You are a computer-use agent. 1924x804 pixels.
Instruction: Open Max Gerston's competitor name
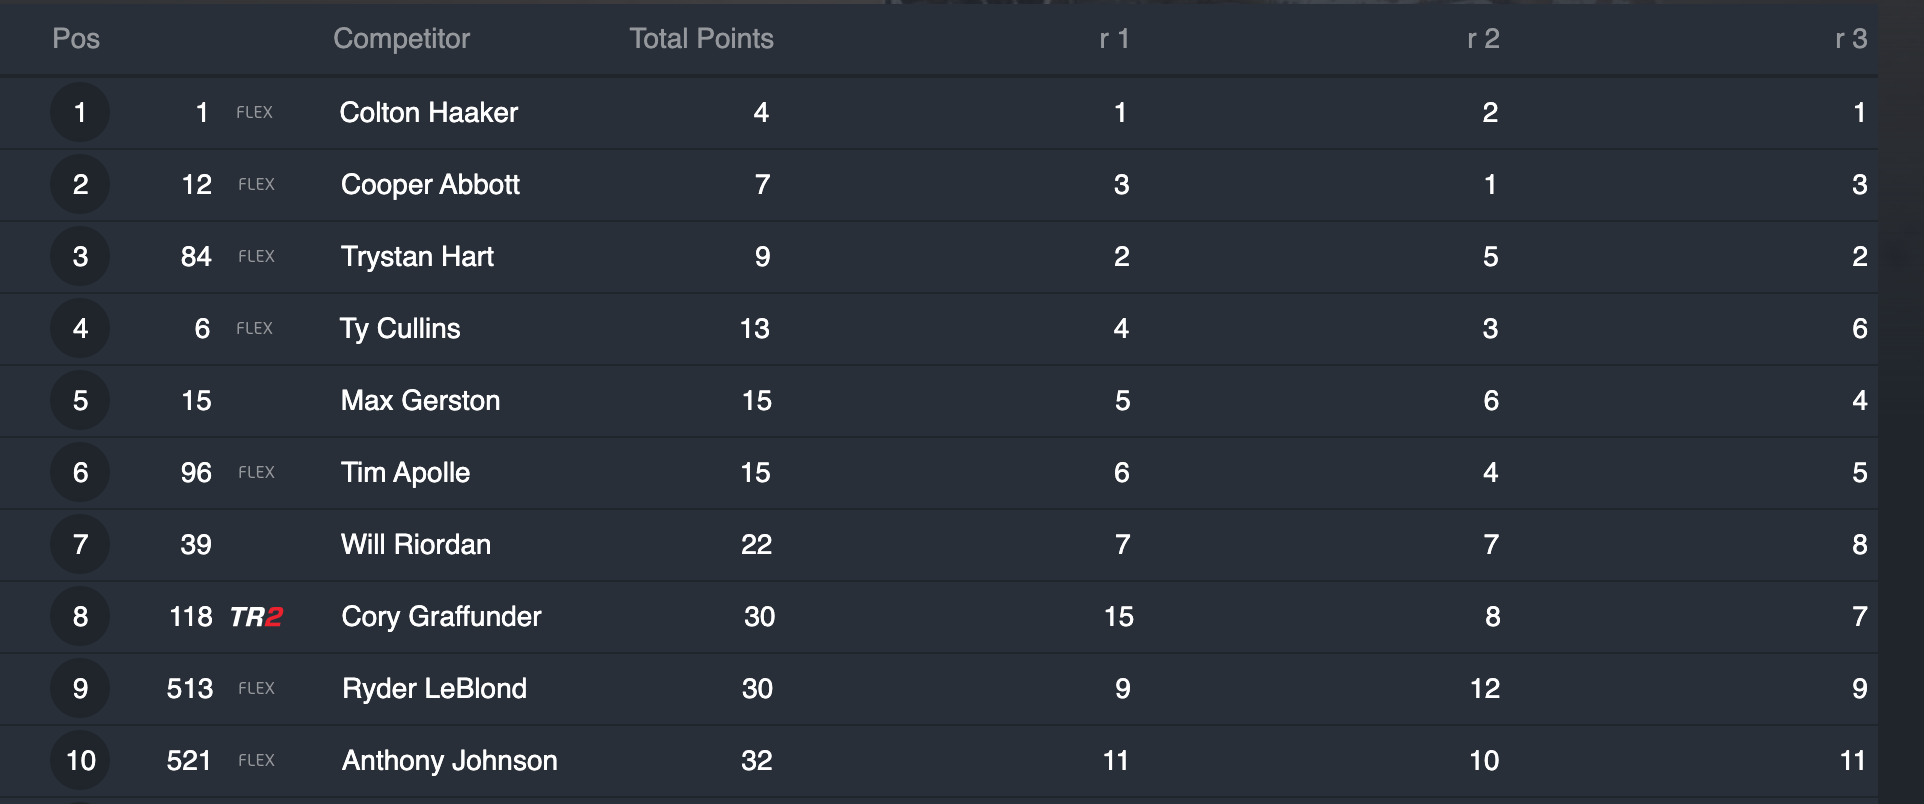[x=420, y=401]
